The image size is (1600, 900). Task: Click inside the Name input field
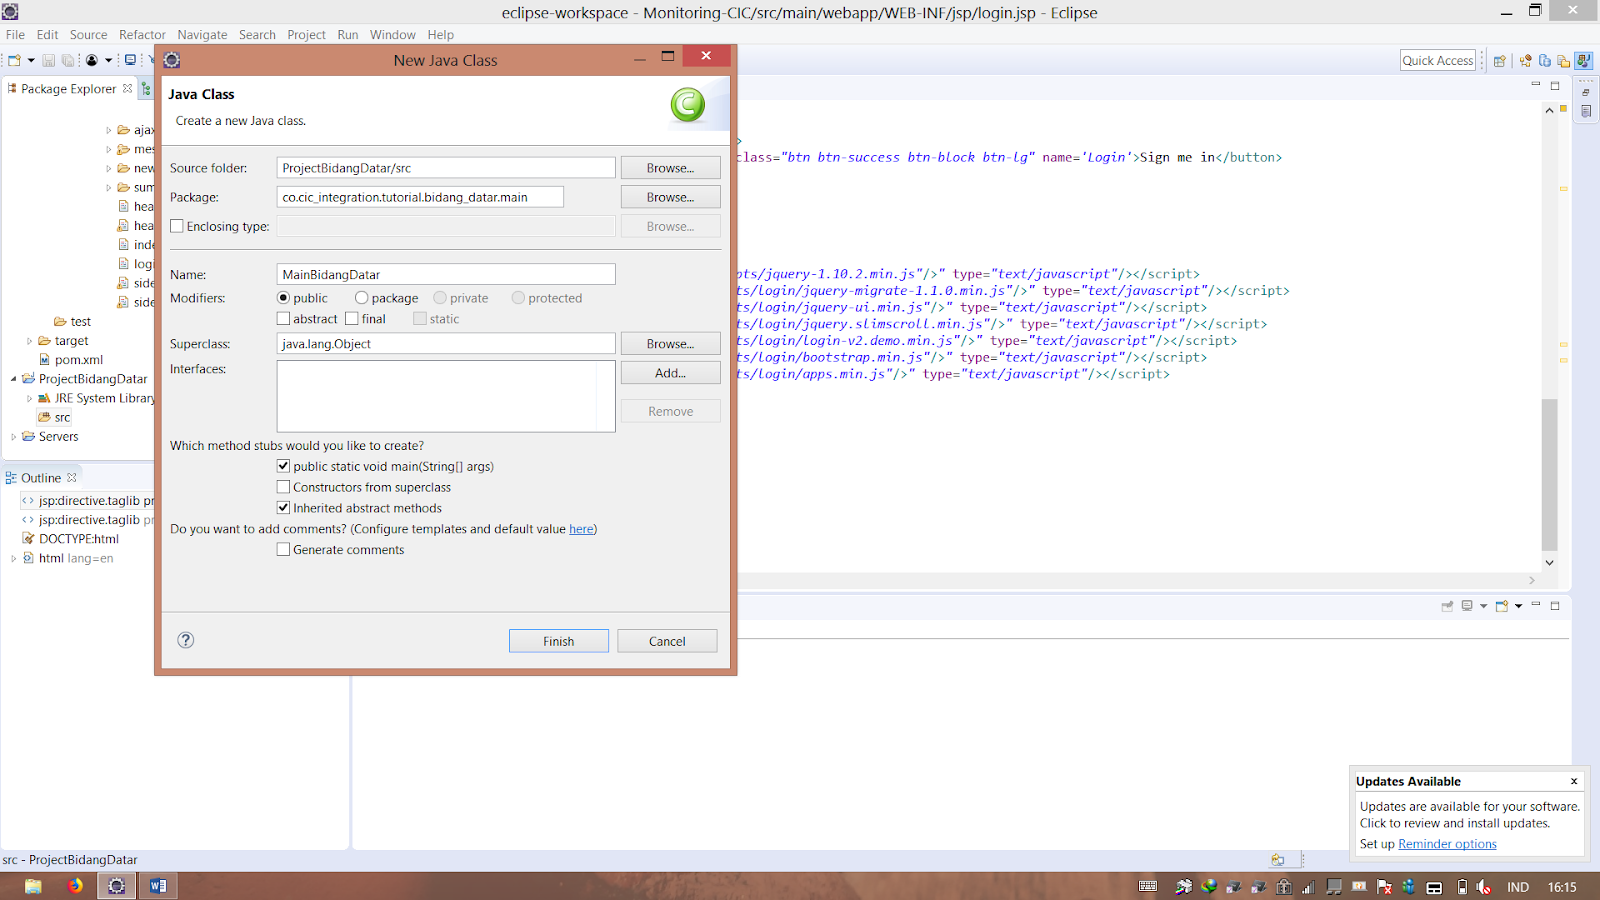click(x=445, y=273)
